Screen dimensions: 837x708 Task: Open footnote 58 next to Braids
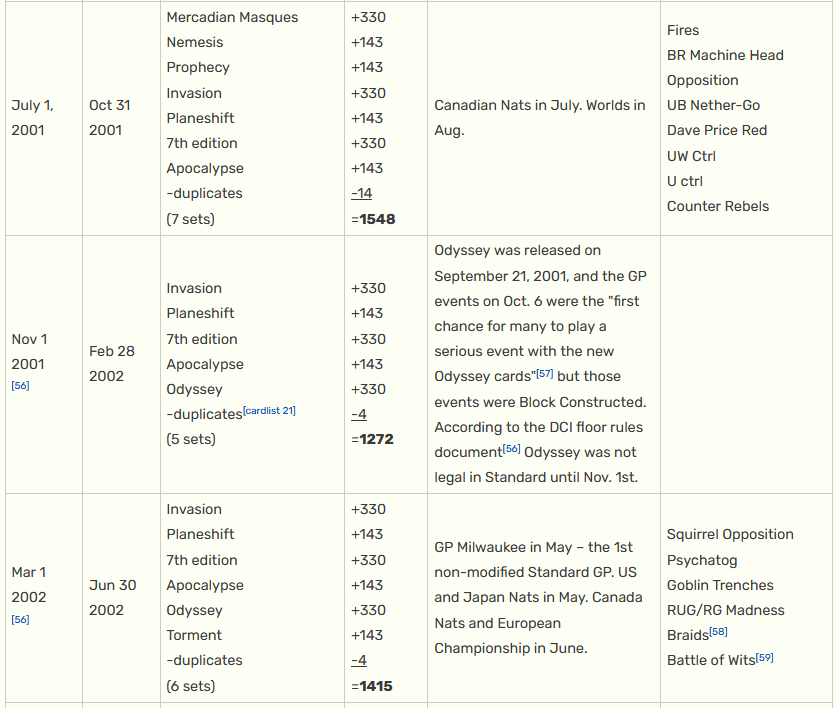pyautogui.click(x=717, y=632)
